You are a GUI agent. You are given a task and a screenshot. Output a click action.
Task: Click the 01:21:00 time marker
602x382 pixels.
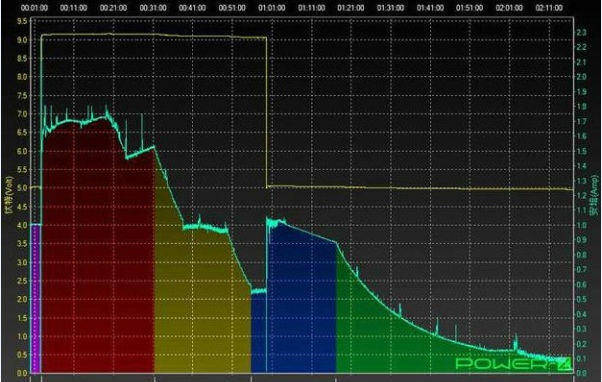point(351,8)
